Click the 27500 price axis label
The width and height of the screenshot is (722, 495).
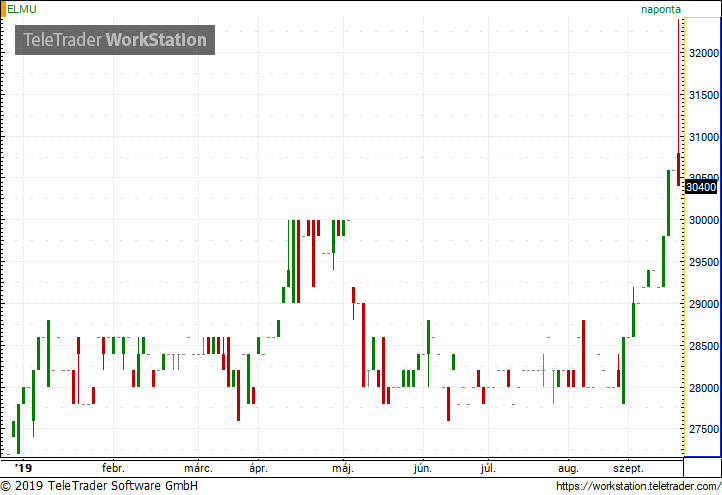point(704,429)
